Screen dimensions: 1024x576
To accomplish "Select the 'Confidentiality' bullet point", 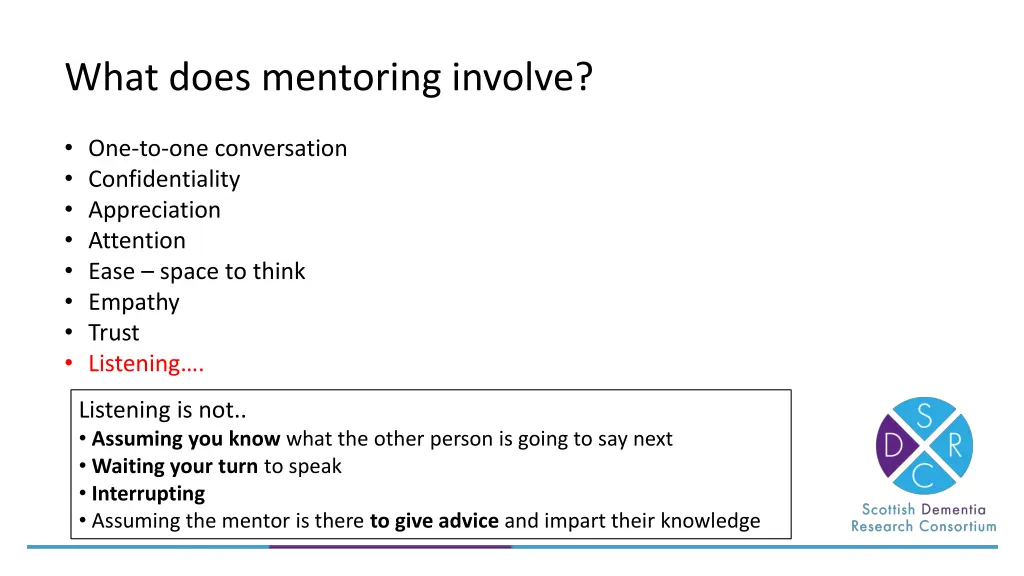I will pos(164,179).
